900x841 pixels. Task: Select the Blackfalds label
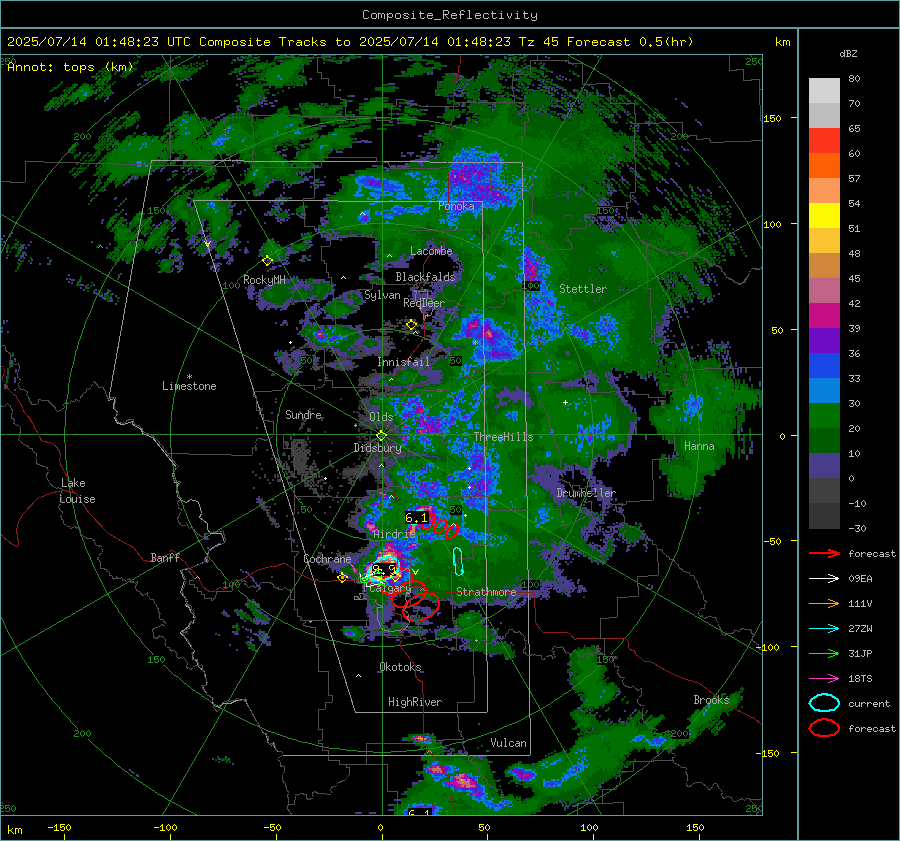(x=425, y=277)
